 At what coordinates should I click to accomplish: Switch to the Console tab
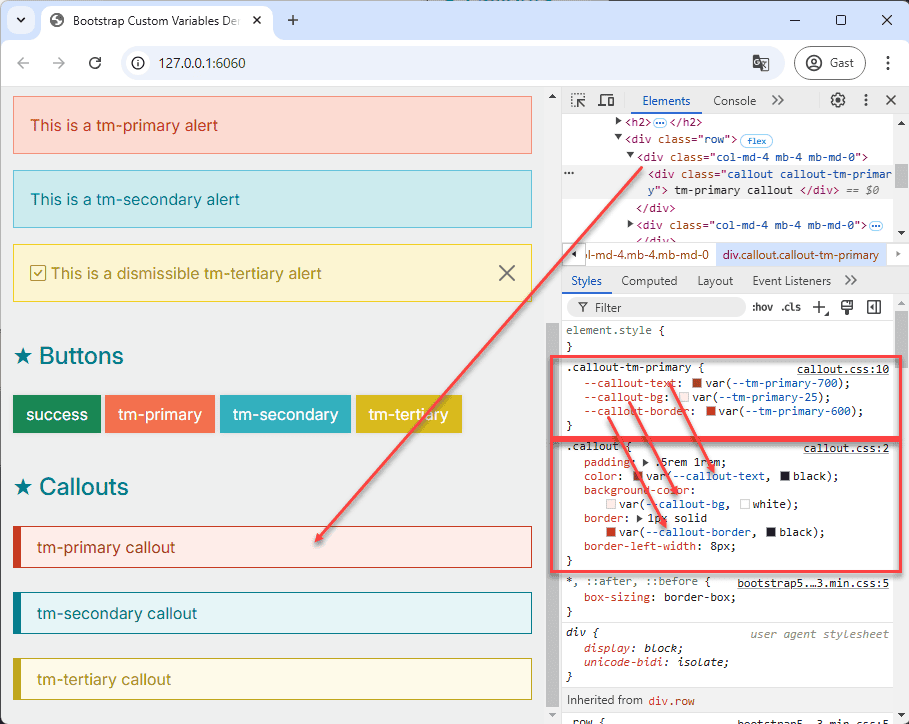click(x=734, y=101)
